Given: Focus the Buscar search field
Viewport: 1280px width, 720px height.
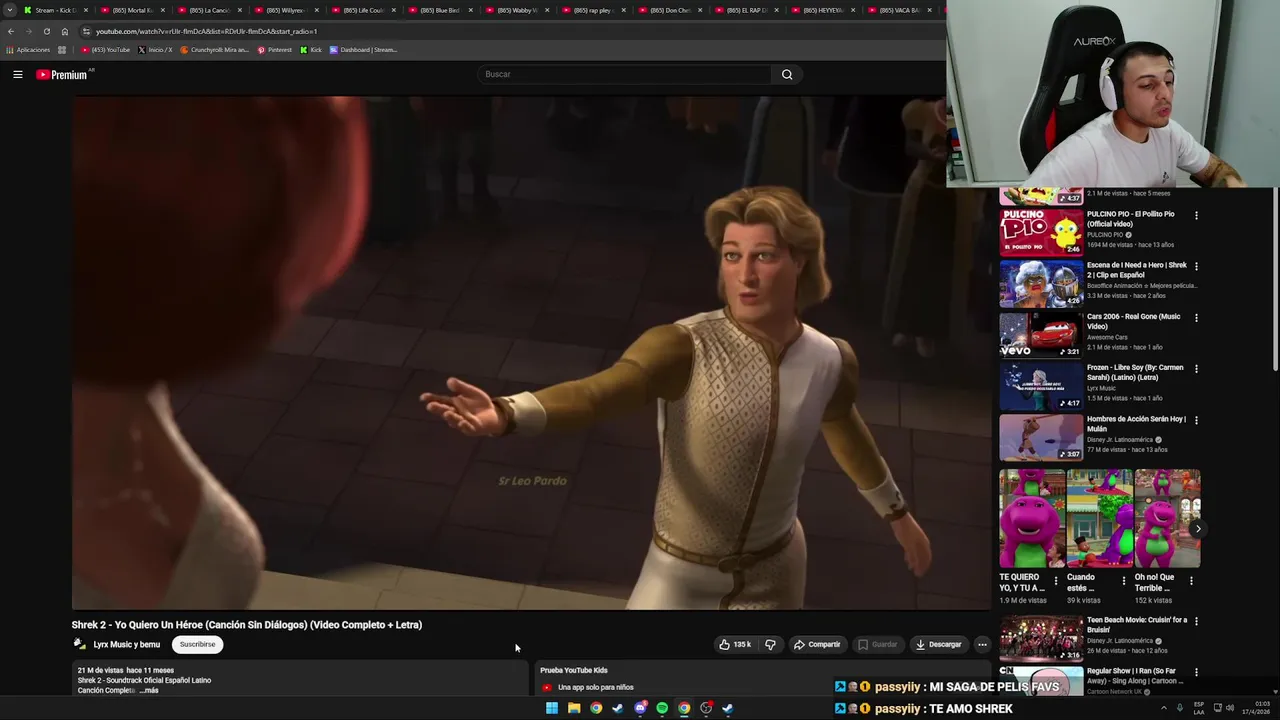Looking at the screenshot, I should [625, 74].
